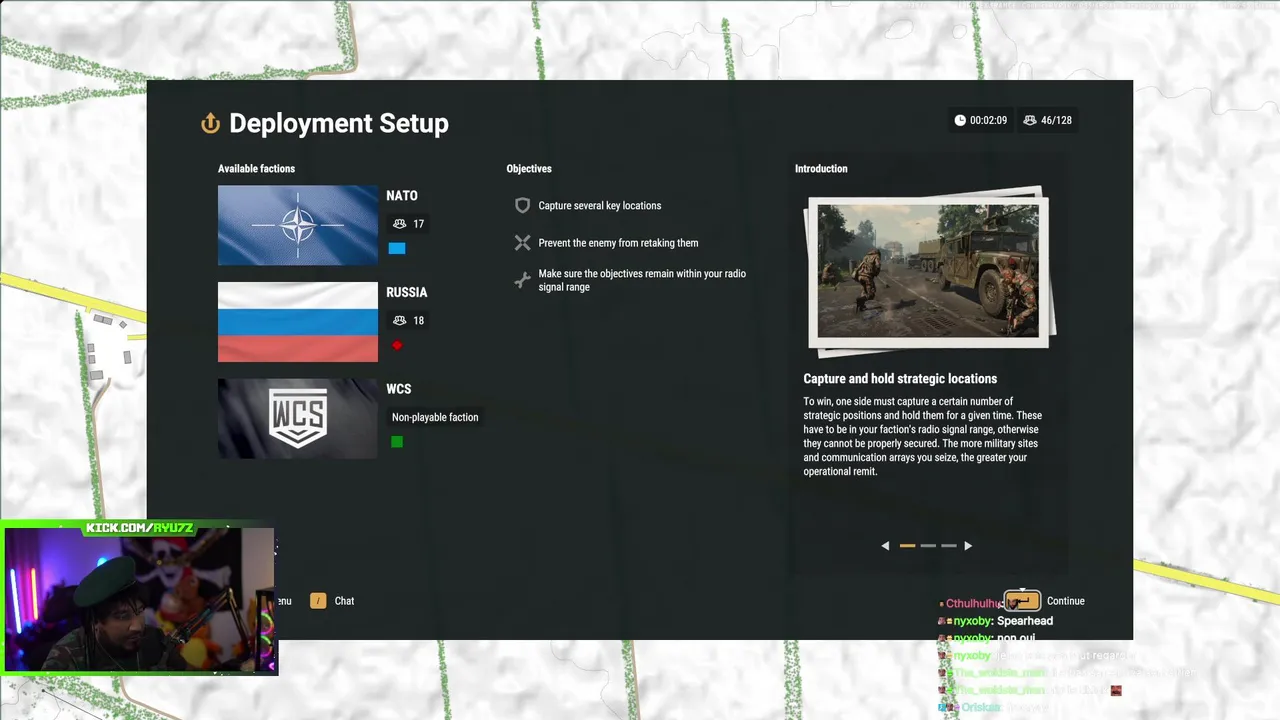
Task: Select the Russia faction flag
Action: tap(298, 322)
